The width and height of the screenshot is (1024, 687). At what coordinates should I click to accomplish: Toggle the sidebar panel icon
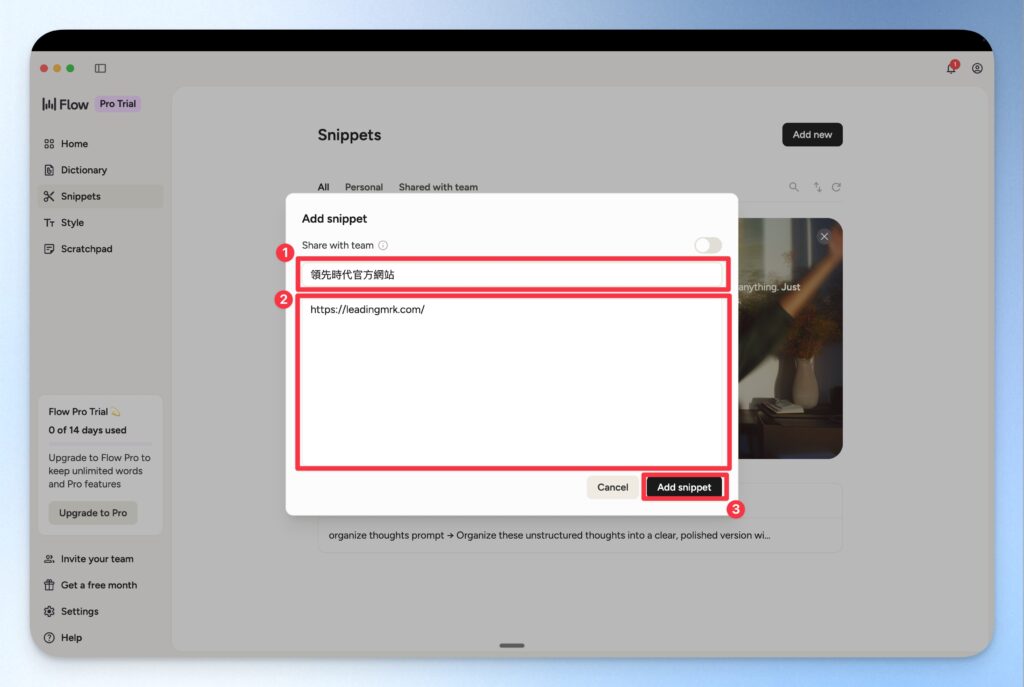(100, 68)
